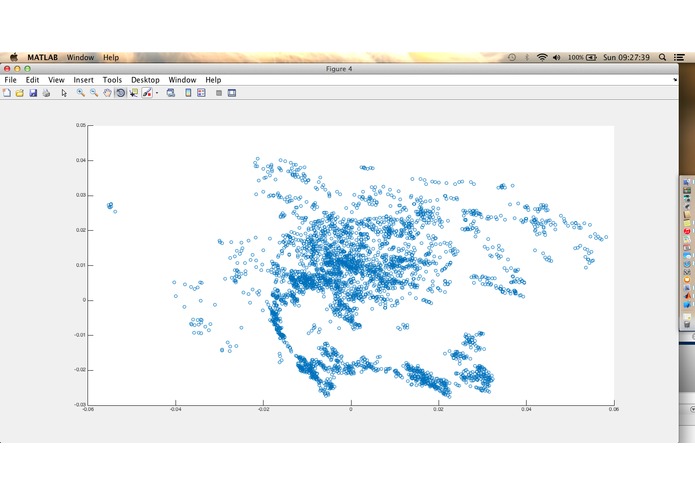Click the y-axis tick label 0.03
Image resolution: width=695 pixels, height=494 pixels.
coord(81,195)
